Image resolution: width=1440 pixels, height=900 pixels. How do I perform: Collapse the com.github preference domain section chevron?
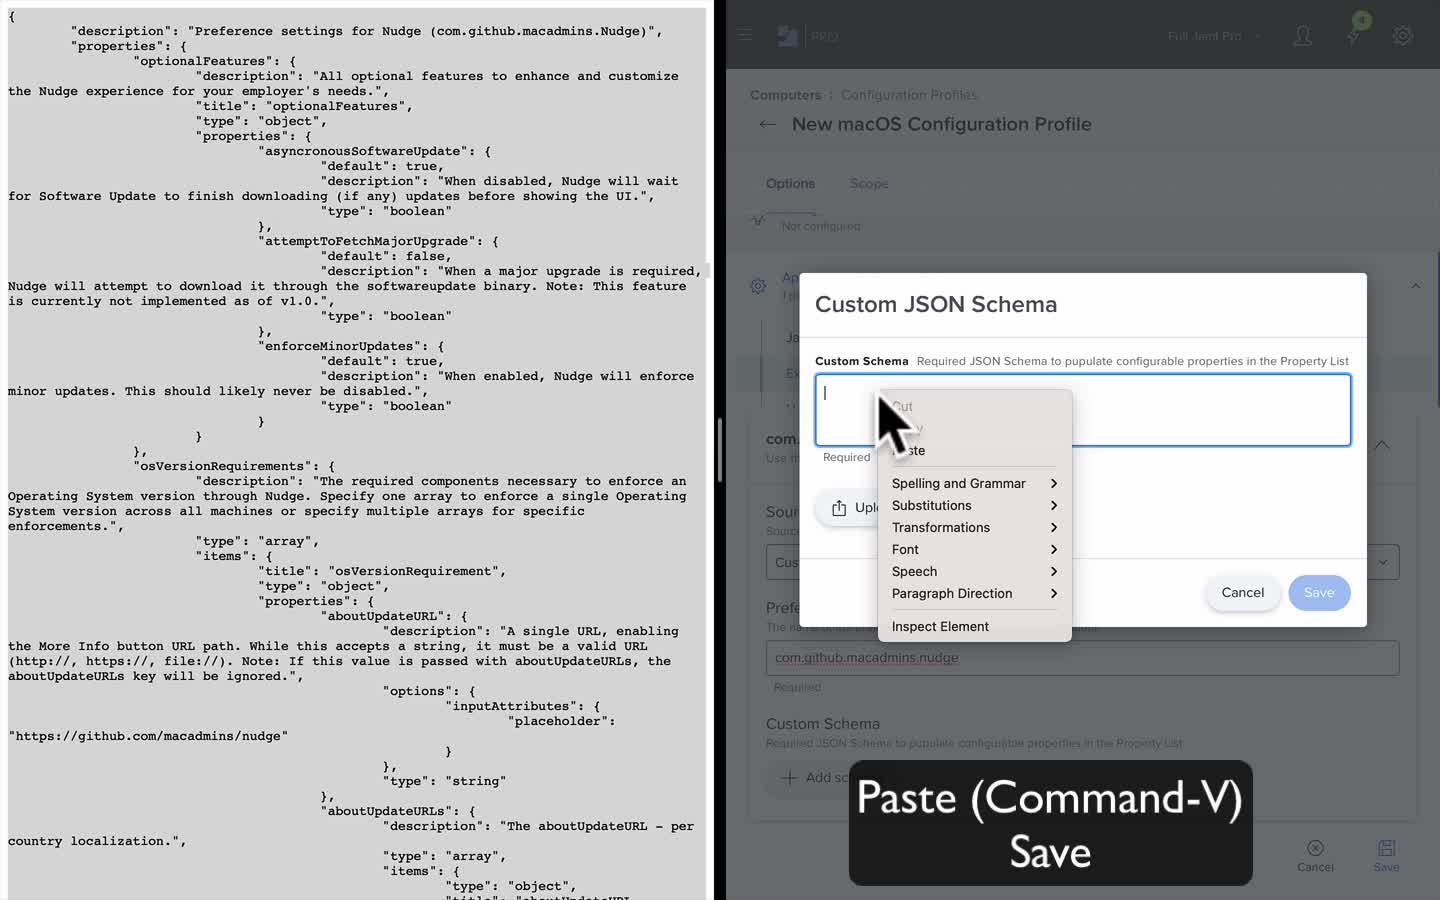[1381, 445]
